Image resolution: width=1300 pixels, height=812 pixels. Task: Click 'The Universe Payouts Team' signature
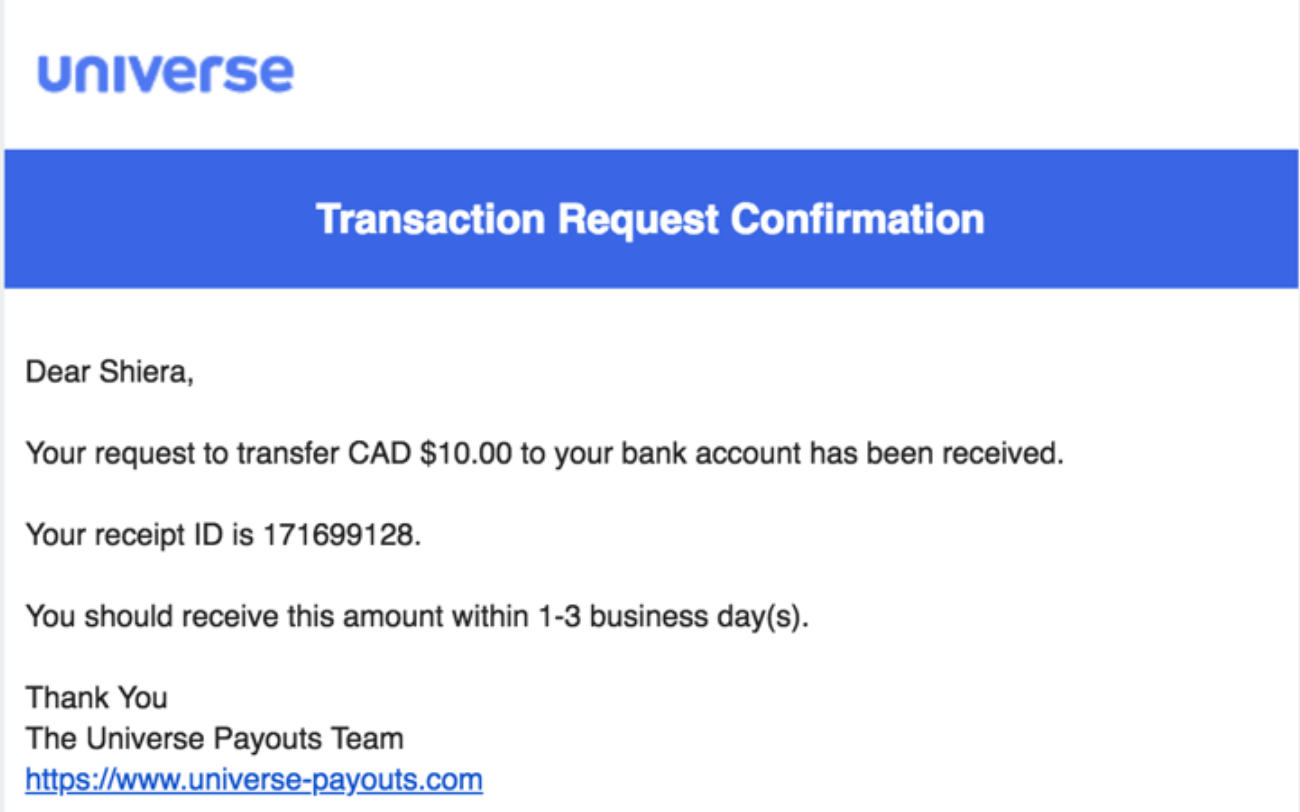214,739
